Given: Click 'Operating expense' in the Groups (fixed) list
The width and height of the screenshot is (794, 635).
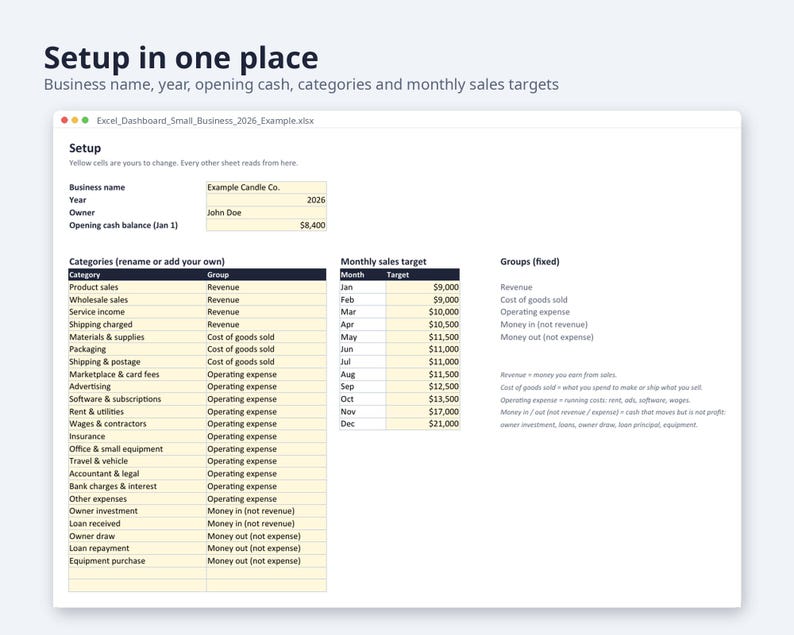Looking at the screenshot, I should tap(535, 312).
